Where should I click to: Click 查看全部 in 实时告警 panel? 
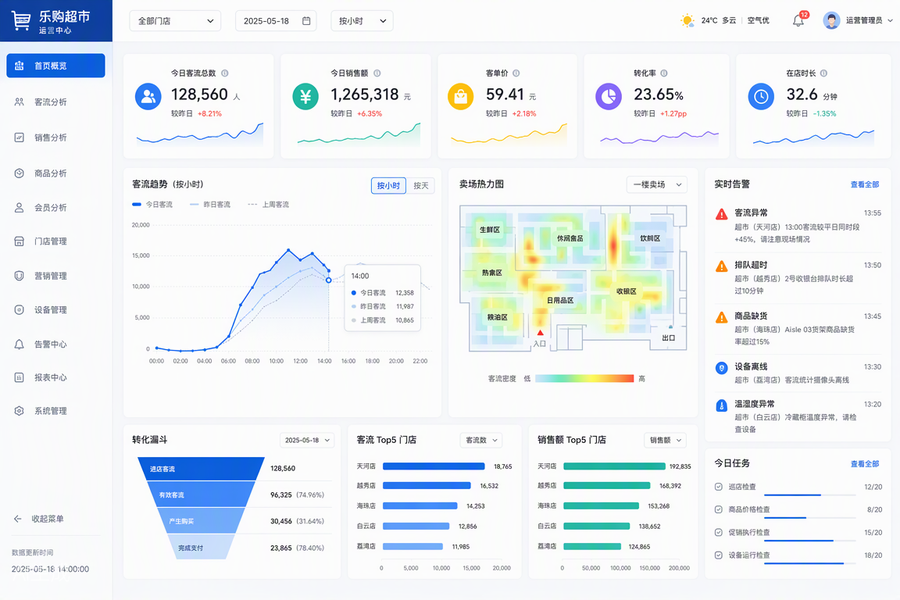coord(864,185)
